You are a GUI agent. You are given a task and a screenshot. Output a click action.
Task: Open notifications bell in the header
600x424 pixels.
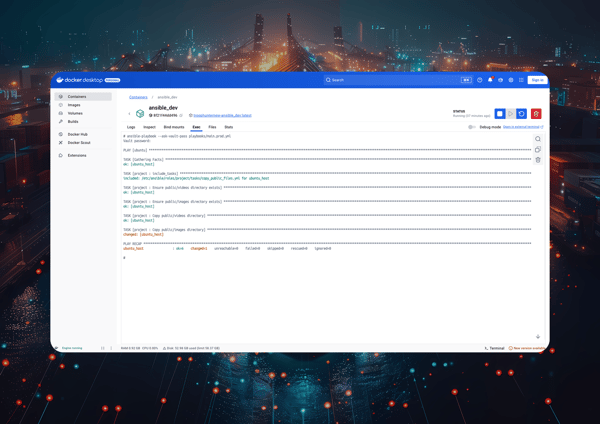click(x=490, y=80)
